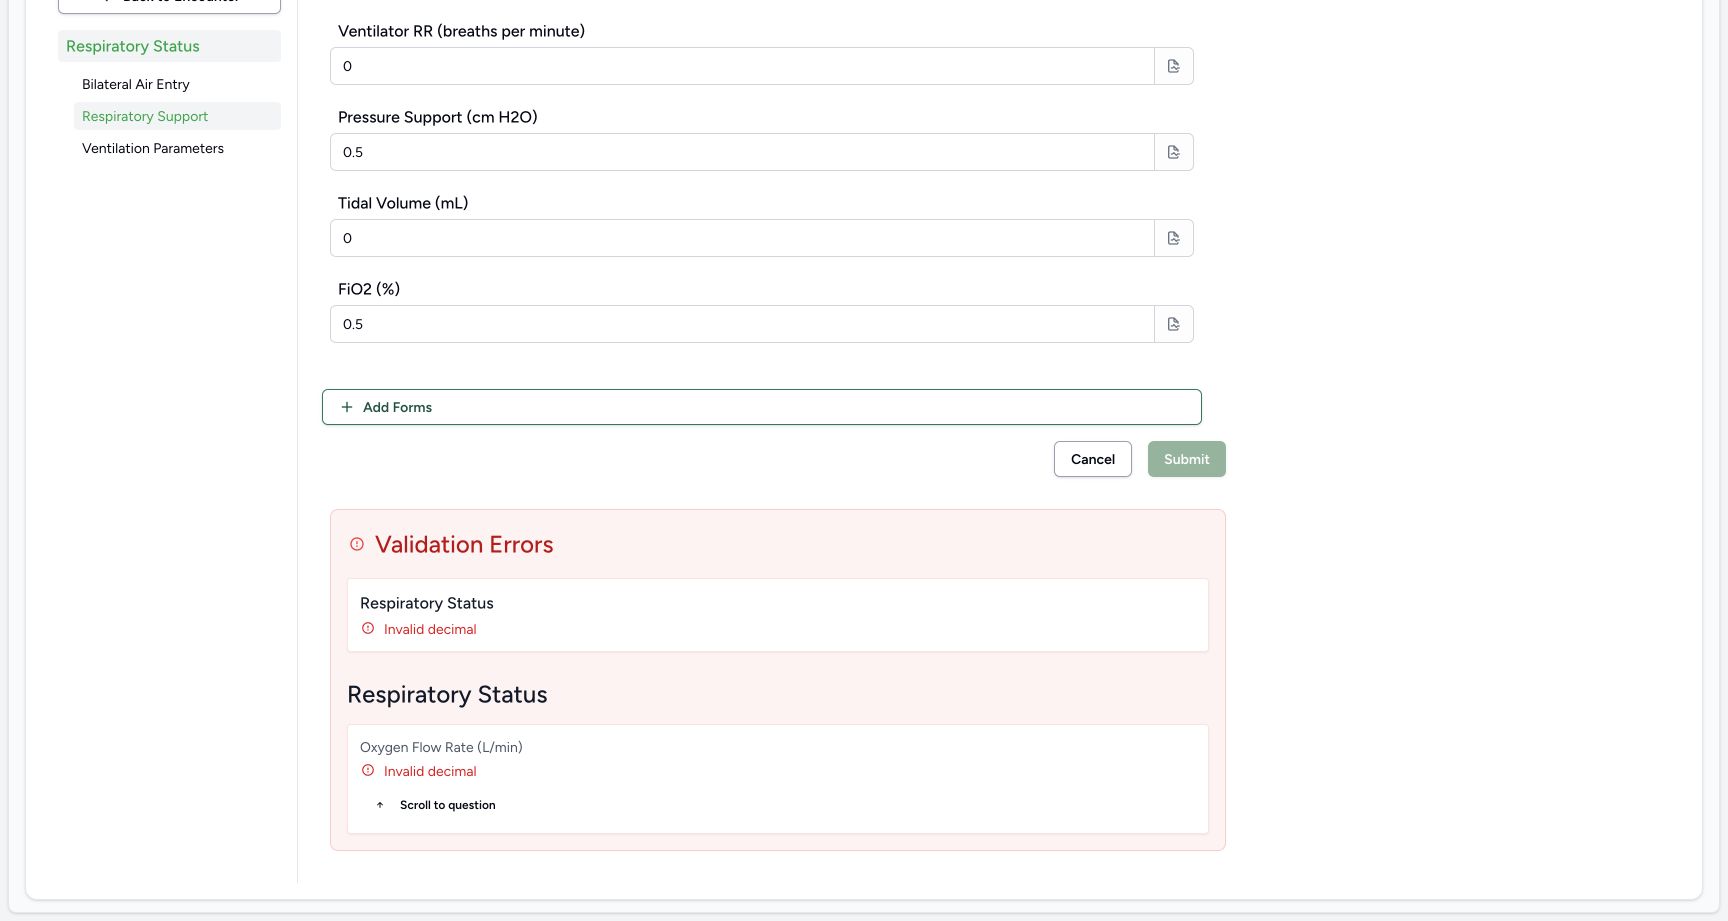Open note icon for Pressure Support field
Image resolution: width=1728 pixels, height=921 pixels.
[x=1174, y=152]
